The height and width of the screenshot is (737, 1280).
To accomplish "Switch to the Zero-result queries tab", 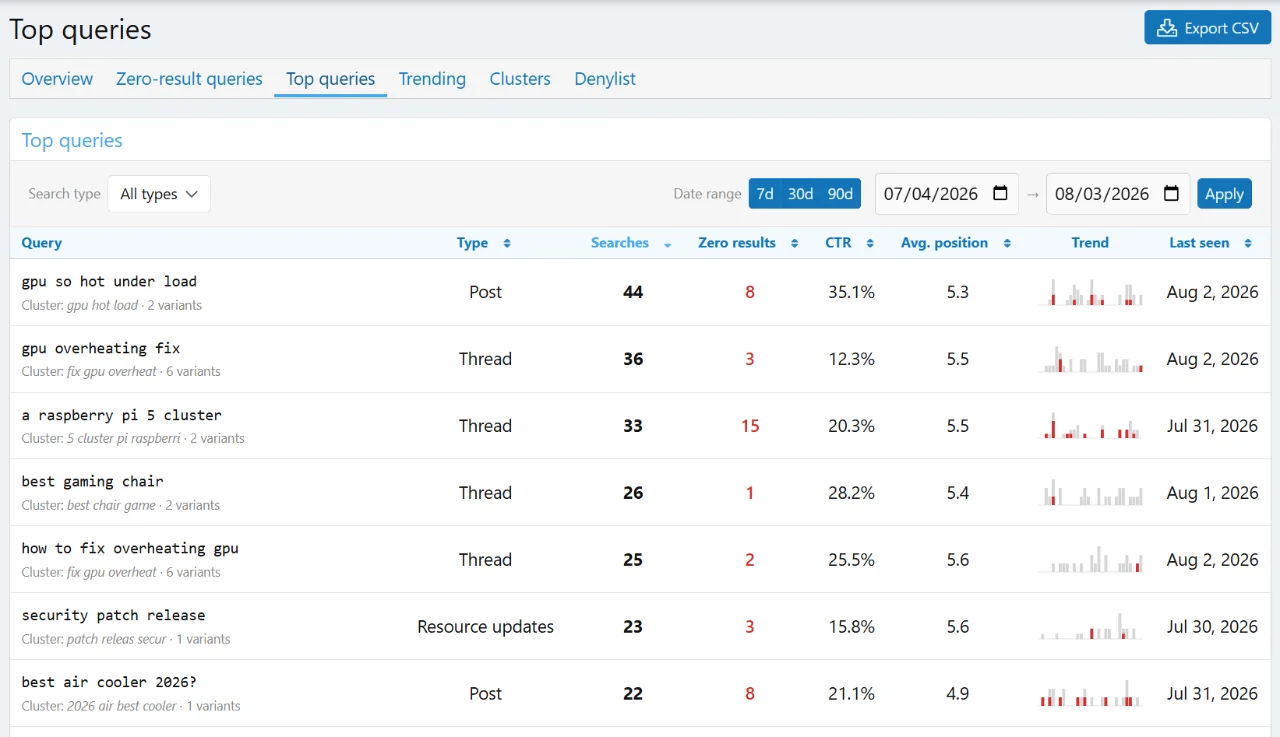I will click(x=189, y=79).
